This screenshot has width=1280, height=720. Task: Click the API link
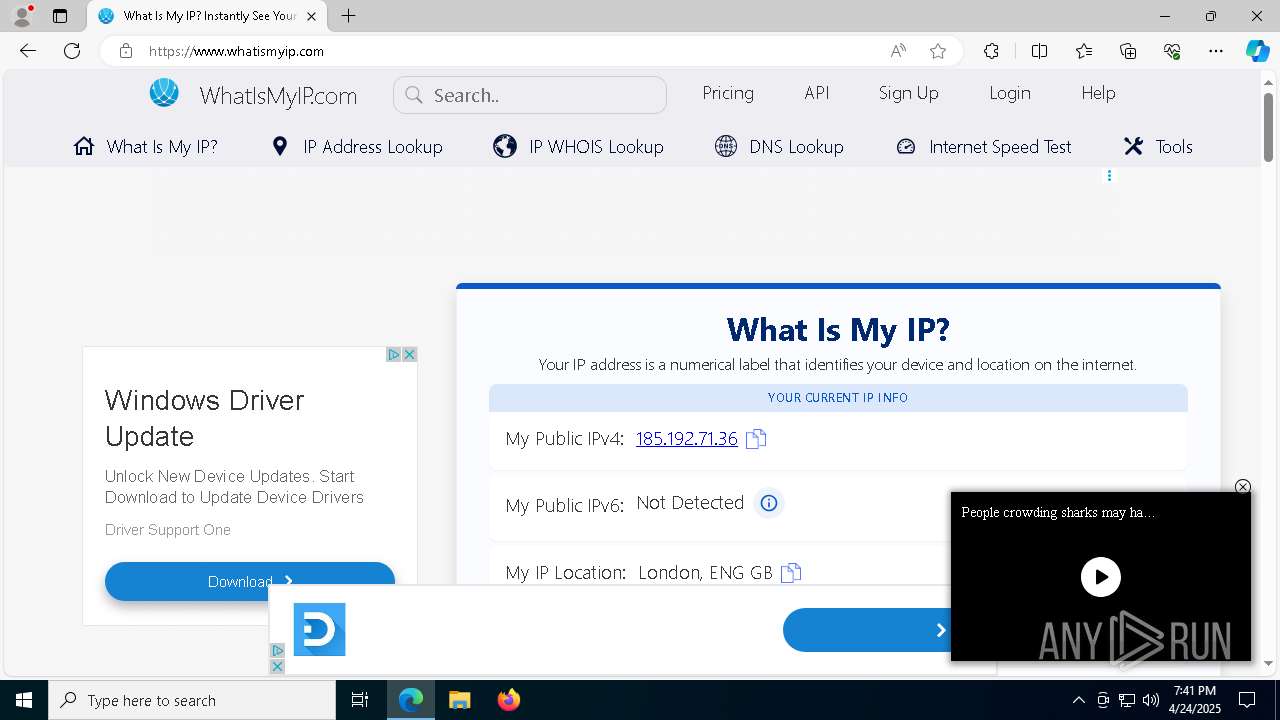coord(817,93)
